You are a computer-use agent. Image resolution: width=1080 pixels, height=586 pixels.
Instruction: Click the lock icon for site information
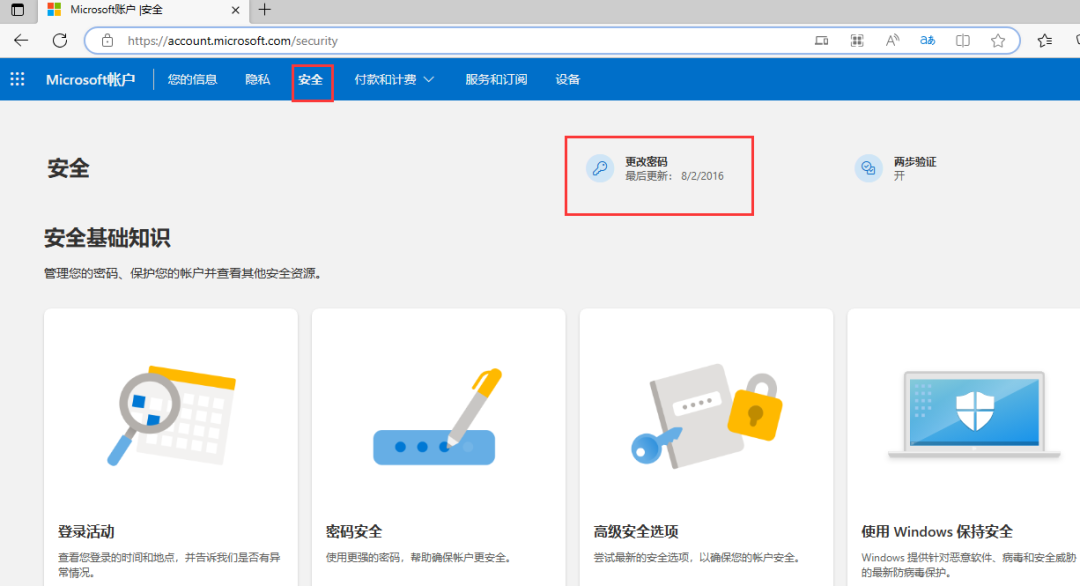click(x=107, y=41)
